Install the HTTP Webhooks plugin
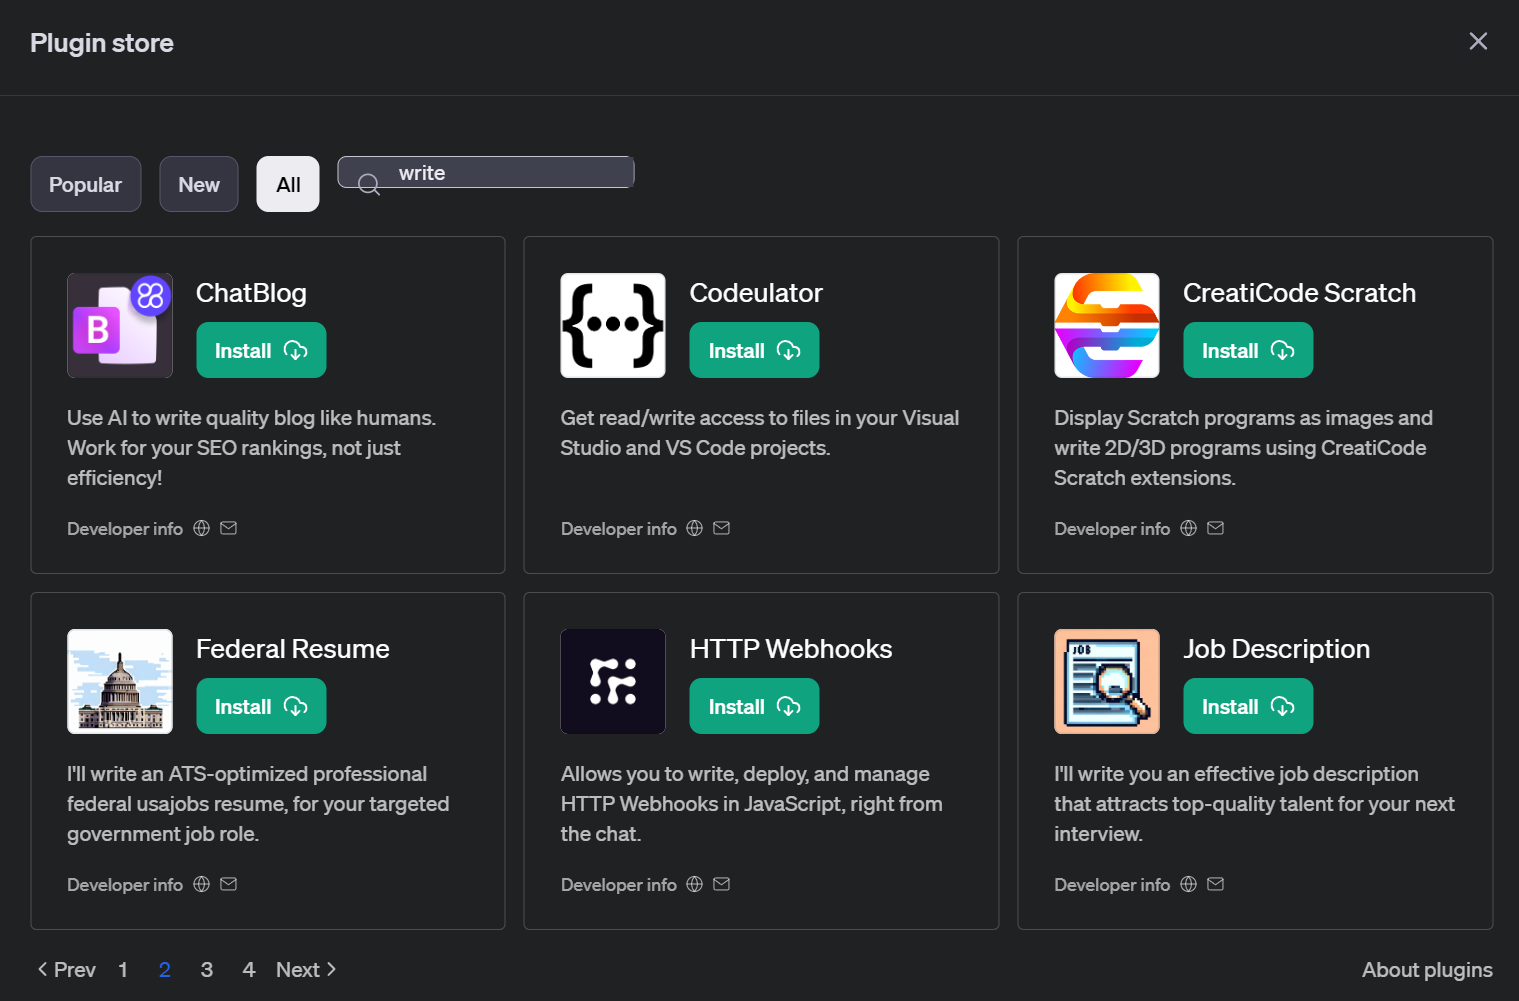 753,706
